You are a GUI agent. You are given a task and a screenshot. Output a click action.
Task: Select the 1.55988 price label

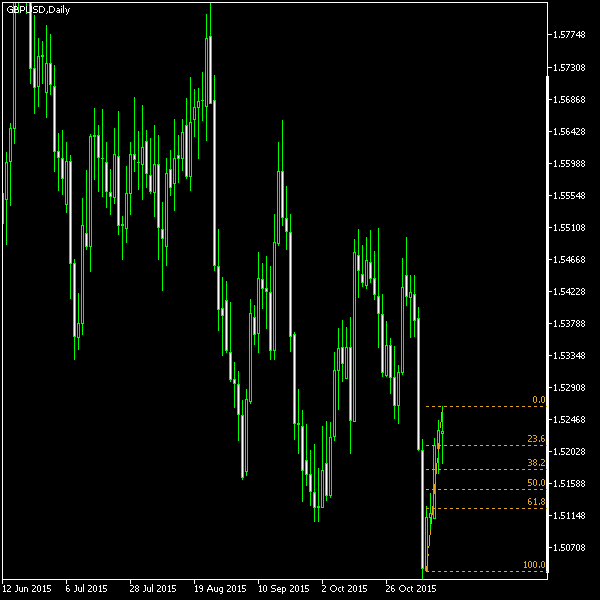click(x=569, y=164)
